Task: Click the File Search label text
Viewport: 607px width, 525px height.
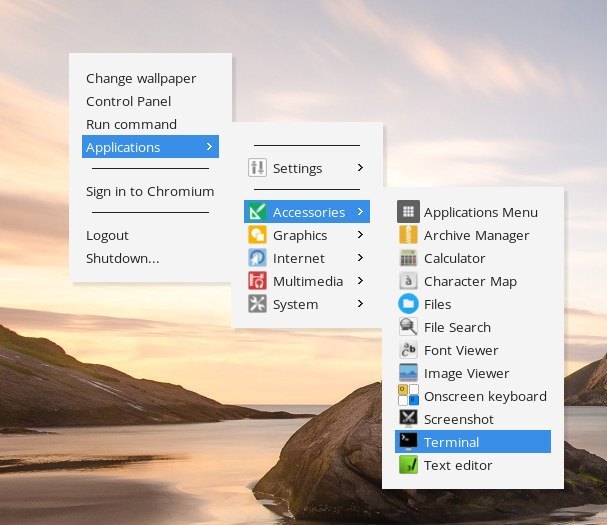Action: pos(457,328)
